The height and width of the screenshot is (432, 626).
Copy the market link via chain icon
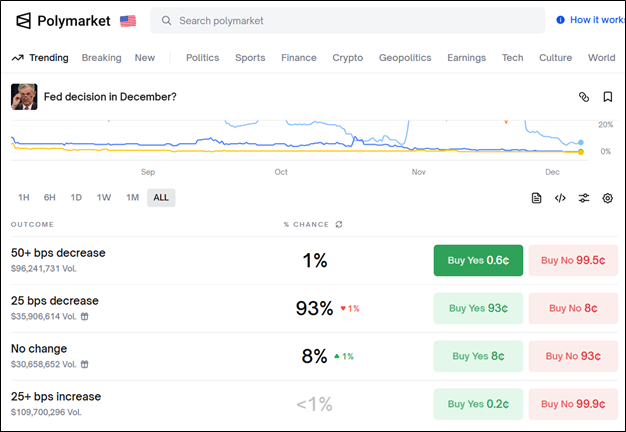584,97
